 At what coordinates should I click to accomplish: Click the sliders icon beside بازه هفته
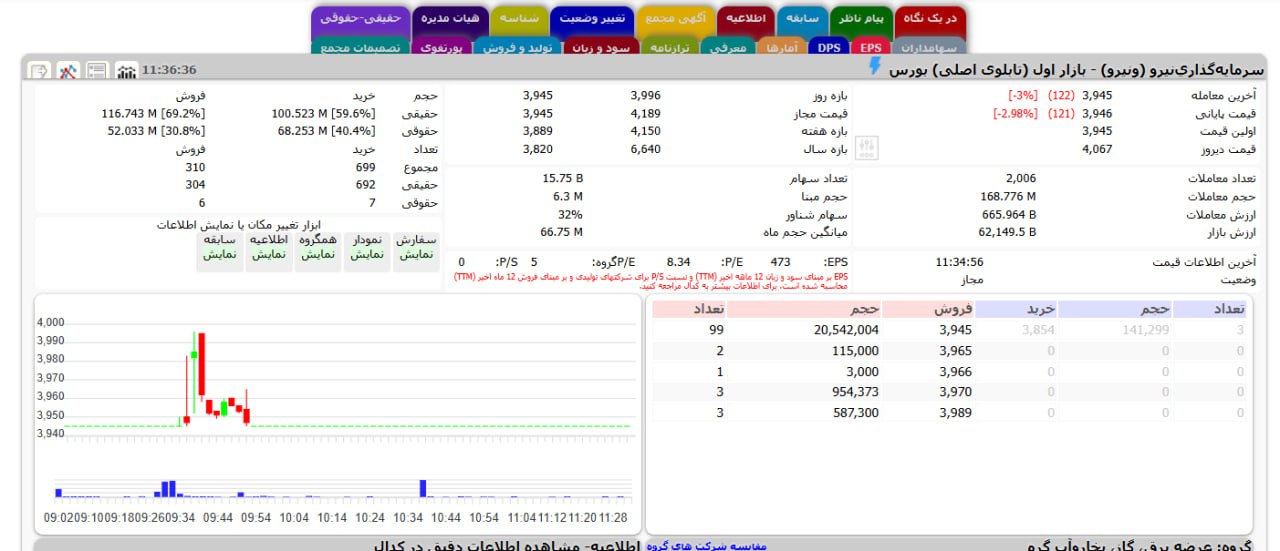[x=869, y=147]
